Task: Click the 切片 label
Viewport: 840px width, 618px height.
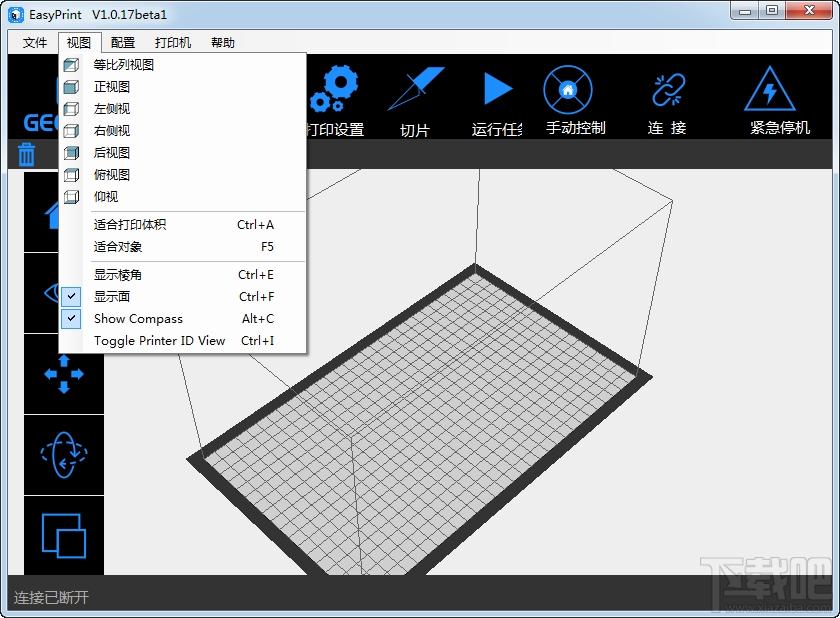Action: 415,130
